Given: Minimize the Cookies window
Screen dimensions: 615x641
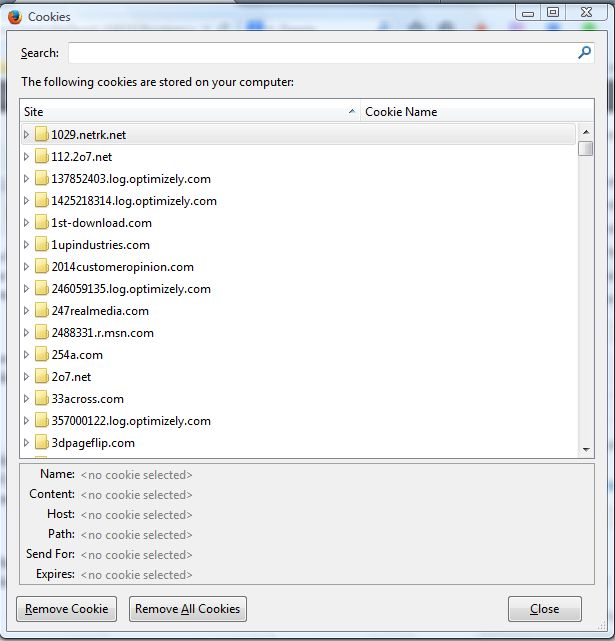Looking at the screenshot, I should [528, 12].
